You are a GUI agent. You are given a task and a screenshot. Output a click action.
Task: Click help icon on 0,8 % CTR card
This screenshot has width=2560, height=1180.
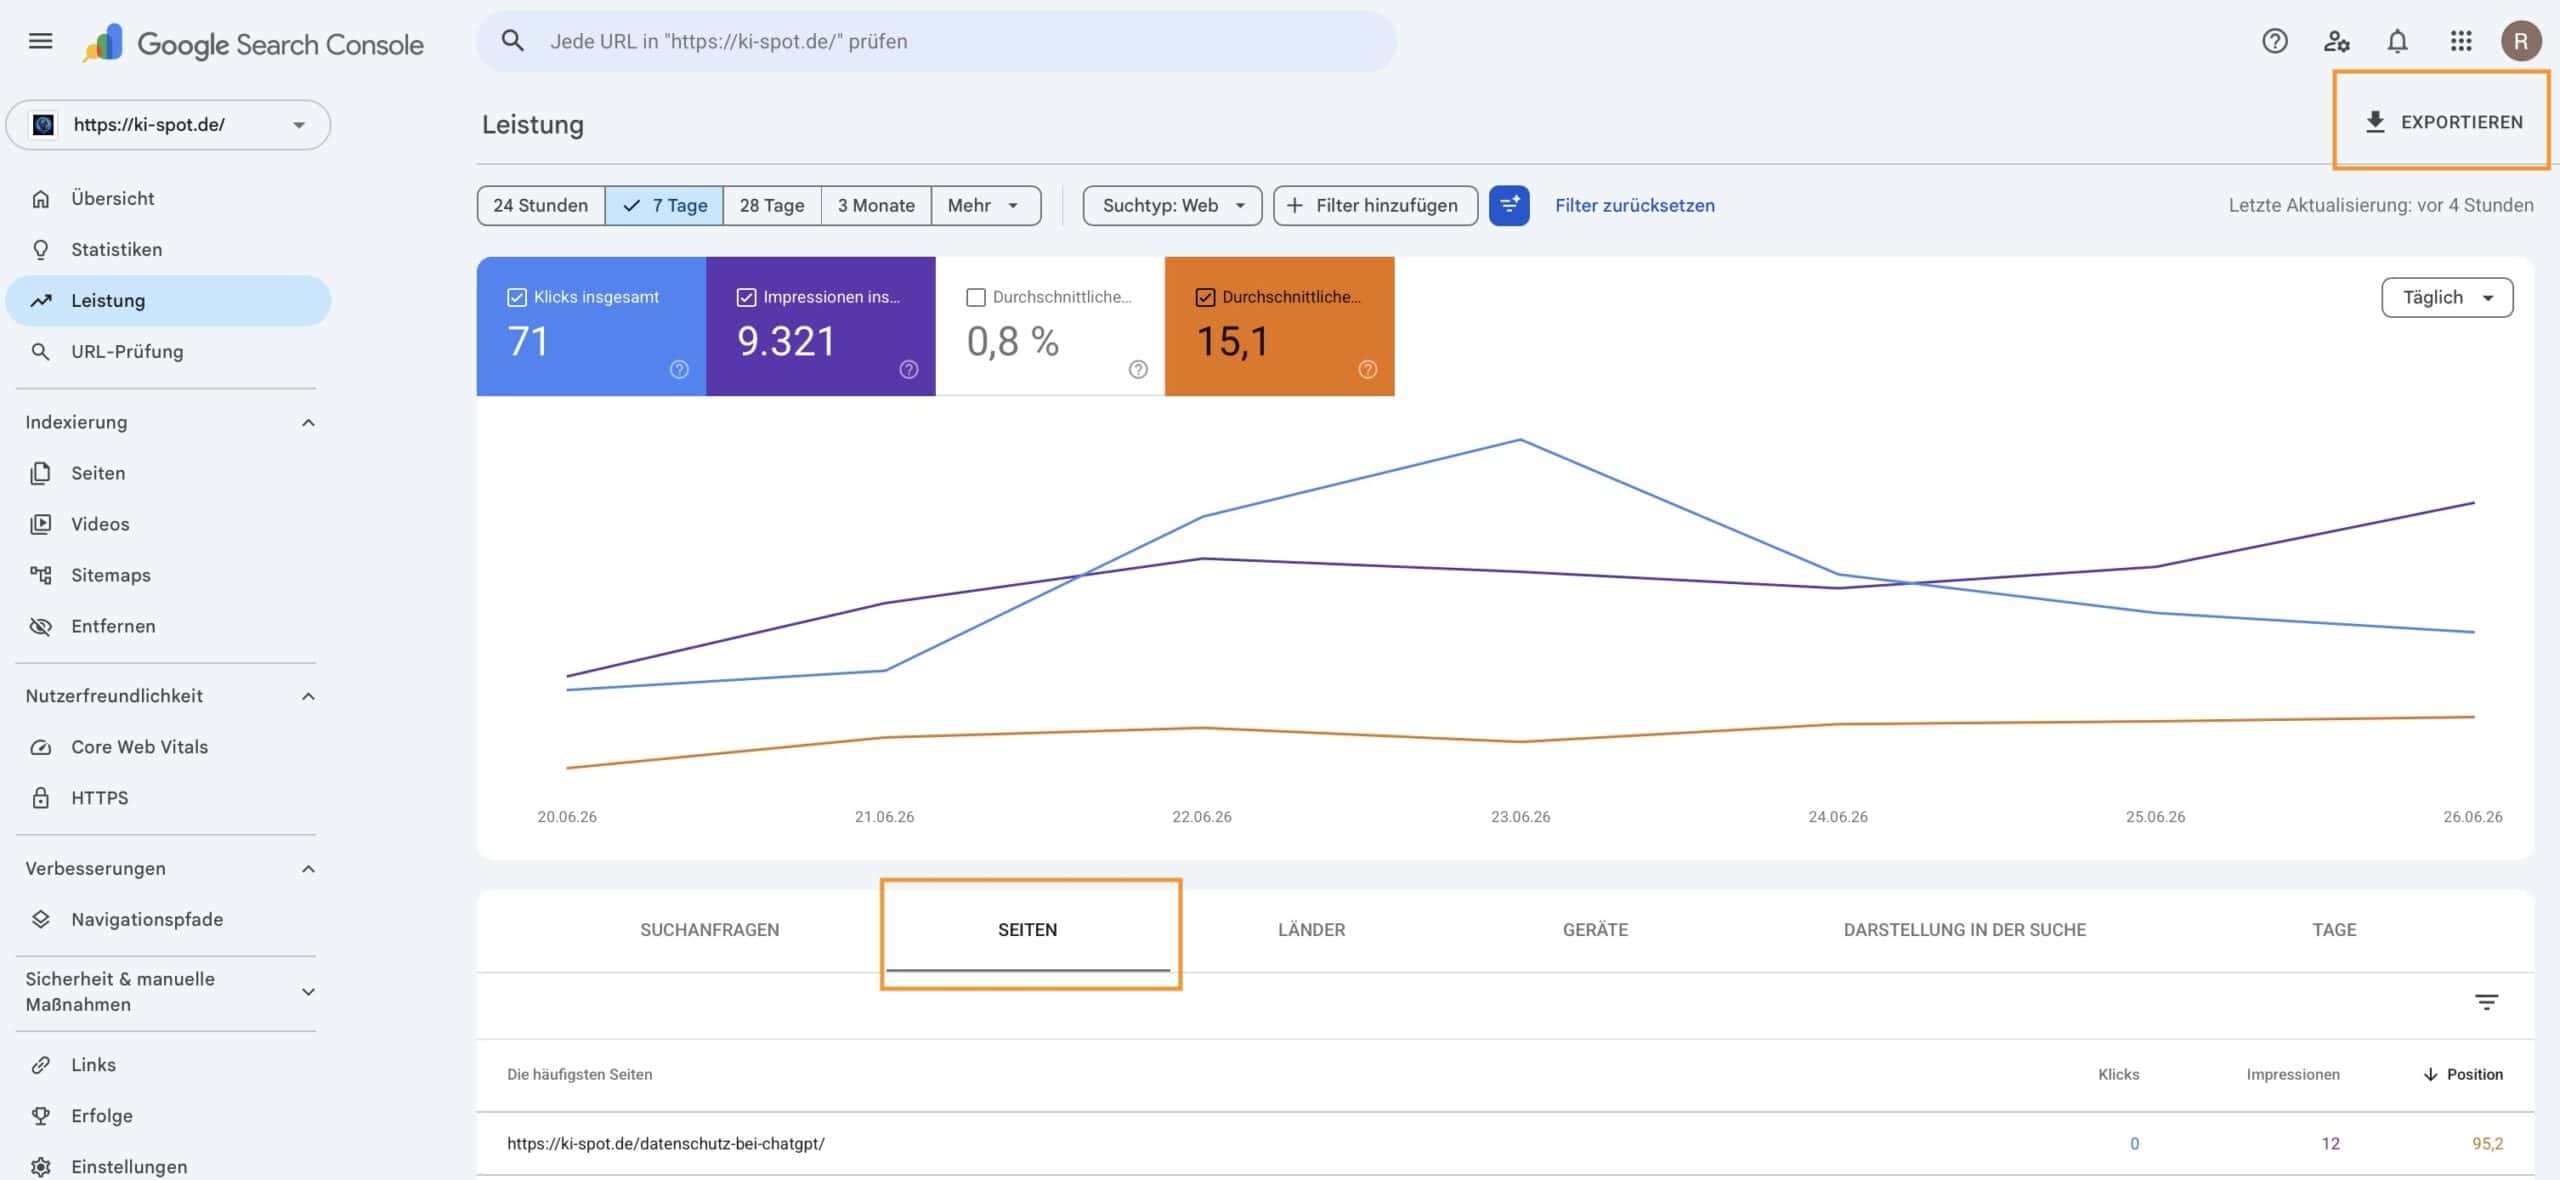pyautogui.click(x=1138, y=369)
